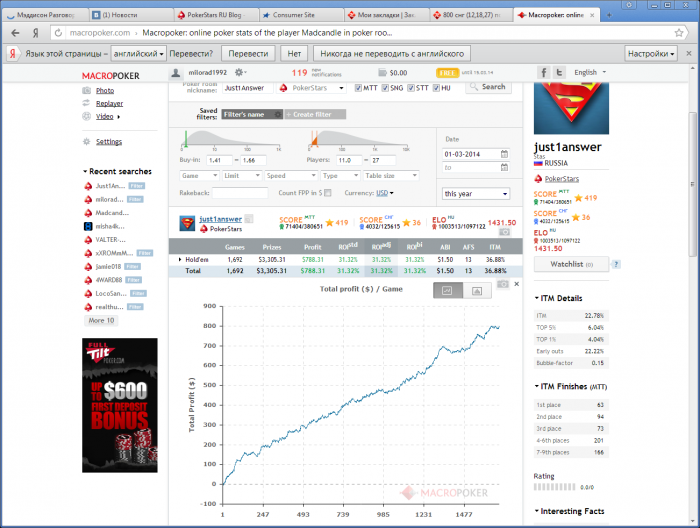Click the Photo icon in sidebar
The height and width of the screenshot is (528, 700).
click(87, 91)
